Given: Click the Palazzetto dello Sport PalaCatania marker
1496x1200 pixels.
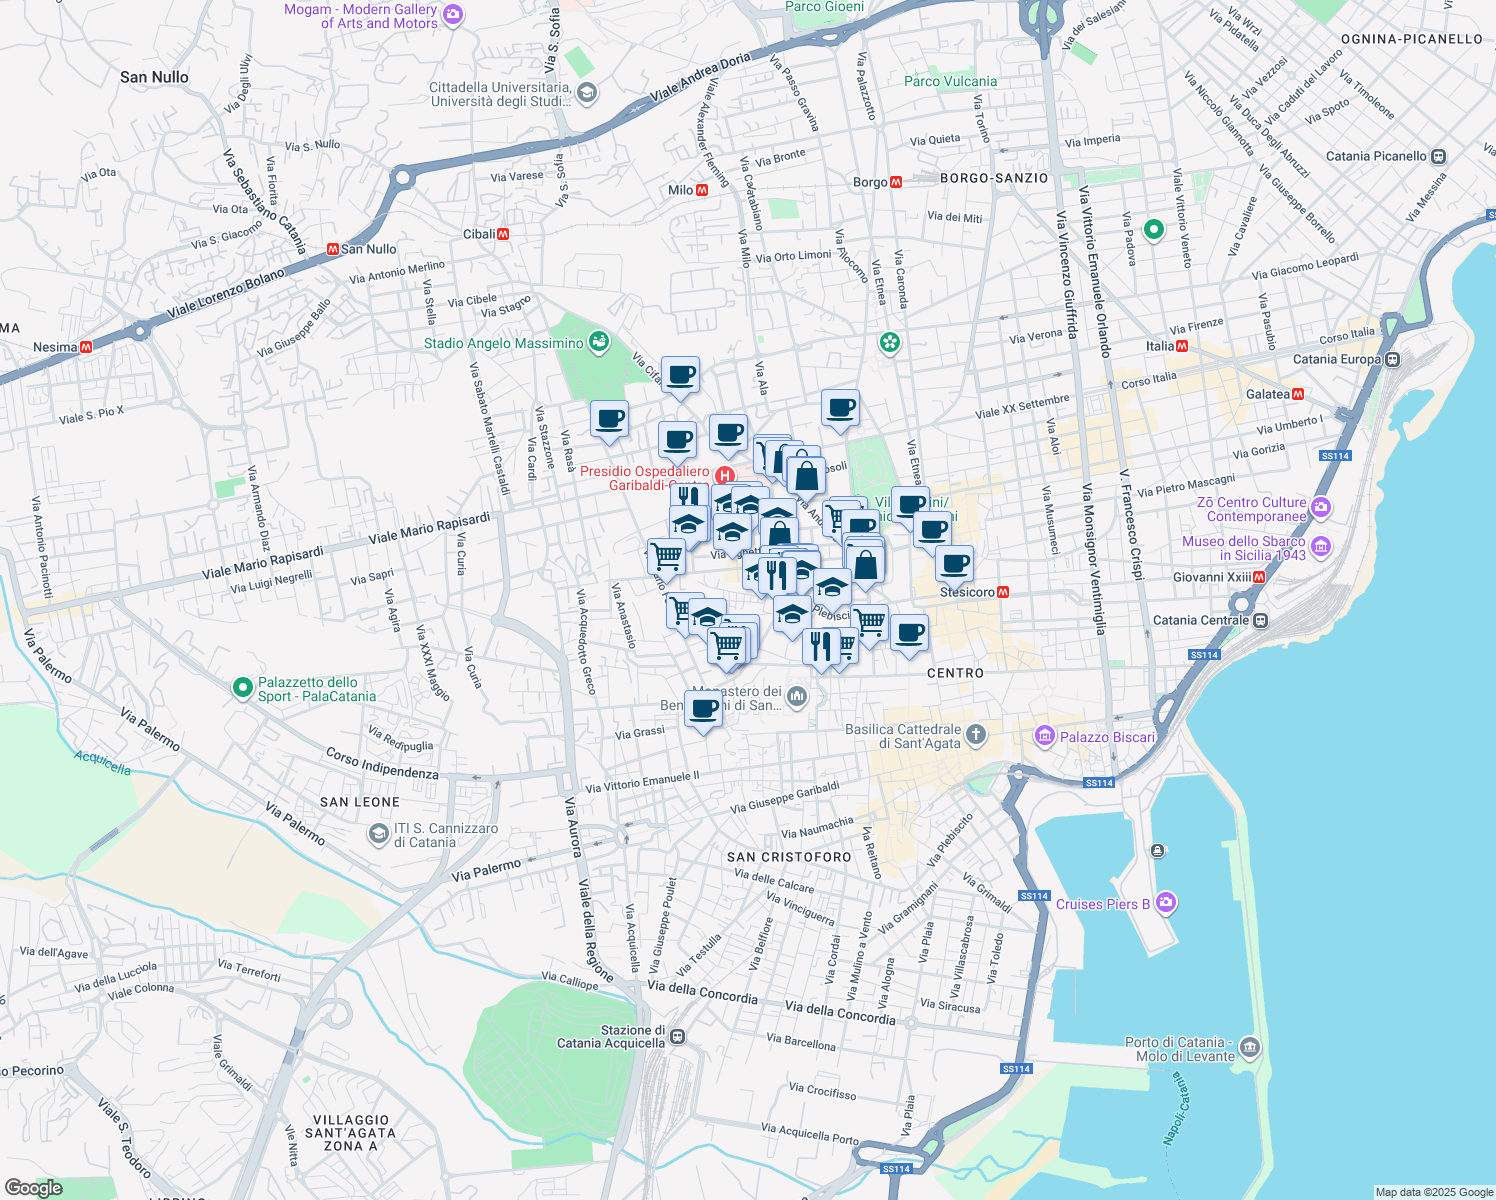Looking at the screenshot, I should coord(241,688).
